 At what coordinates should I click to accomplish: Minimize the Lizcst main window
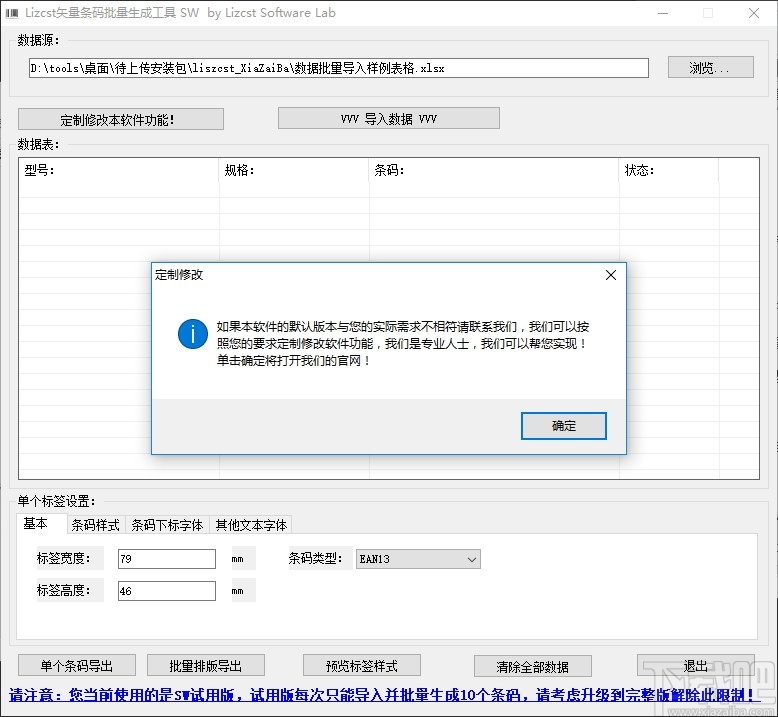663,13
